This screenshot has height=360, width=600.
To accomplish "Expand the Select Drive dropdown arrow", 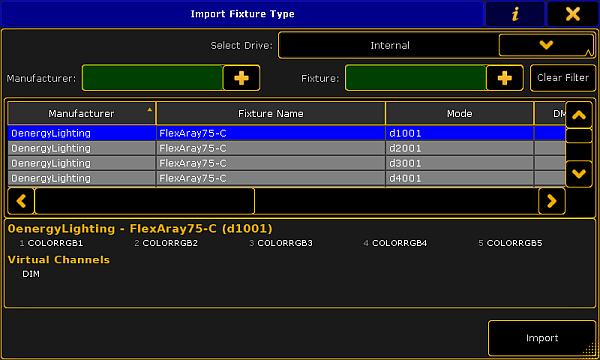I will 546,45.
